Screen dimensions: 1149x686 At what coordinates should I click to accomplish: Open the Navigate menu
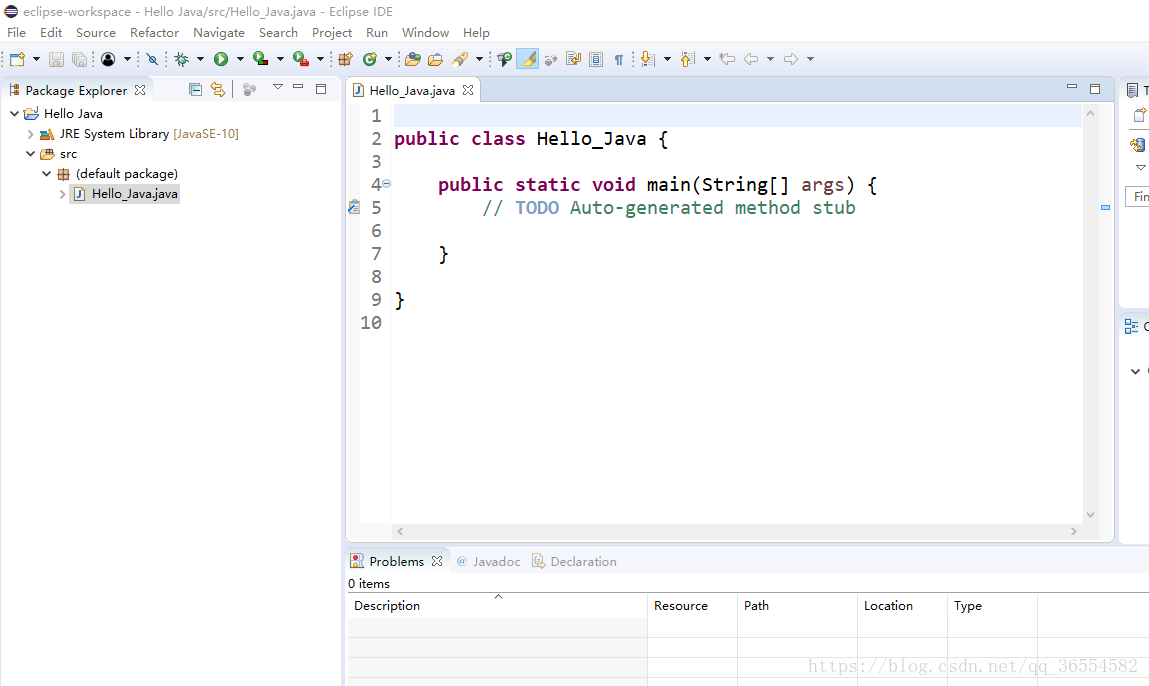(x=219, y=33)
